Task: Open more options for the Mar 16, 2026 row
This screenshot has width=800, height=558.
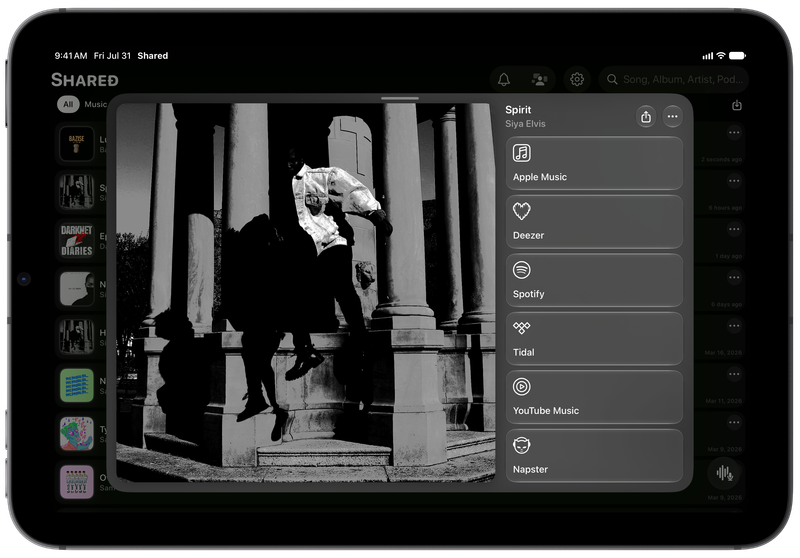Action: pos(734,326)
